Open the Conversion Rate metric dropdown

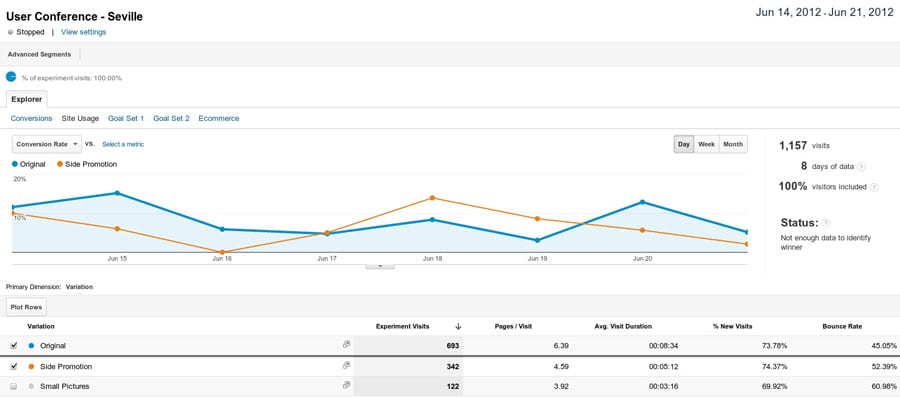(x=46, y=144)
